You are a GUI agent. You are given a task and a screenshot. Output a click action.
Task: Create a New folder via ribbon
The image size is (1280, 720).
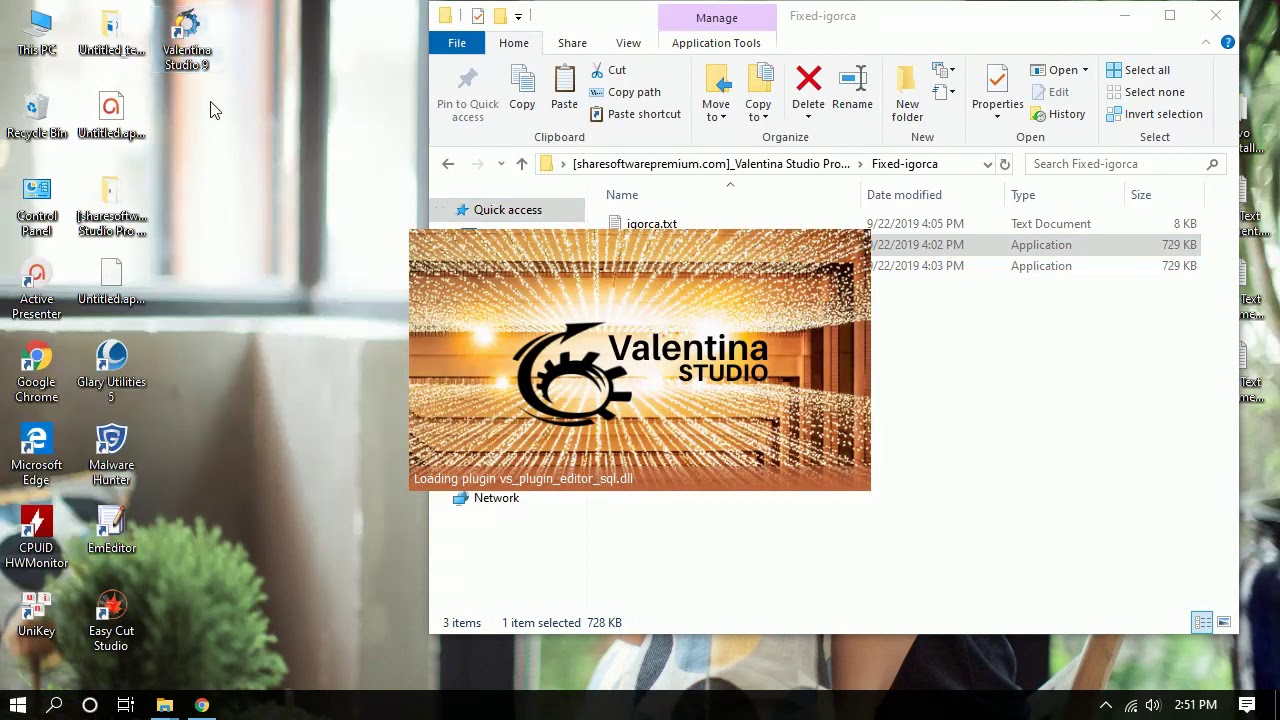click(x=907, y=95)
